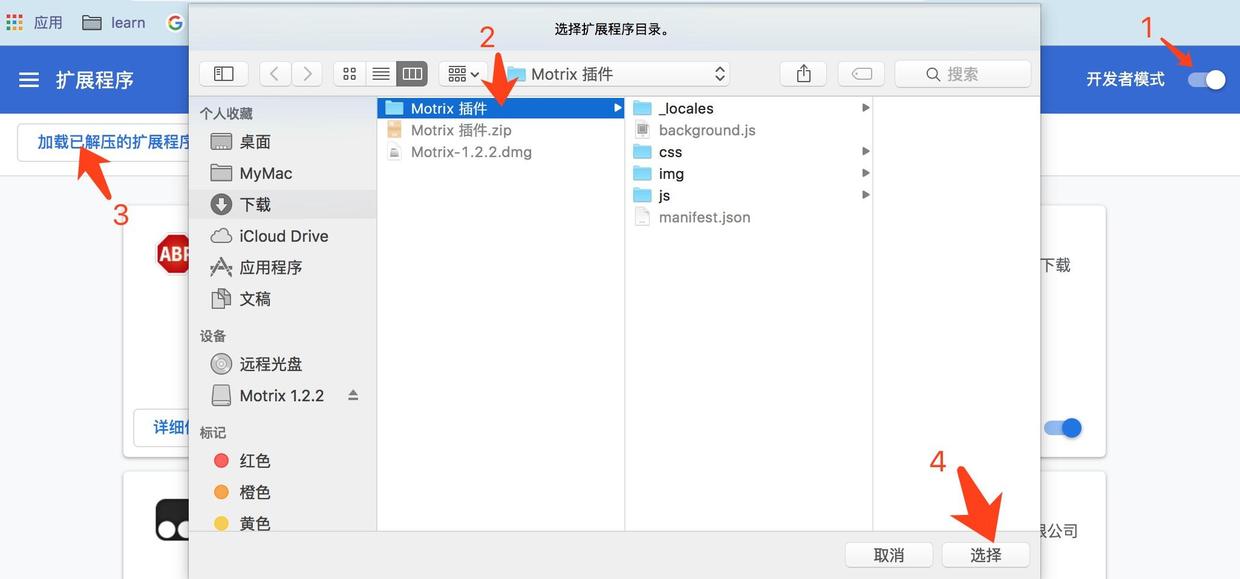The image size is (1240, 579).
Task: Select the 黄色 tag
Action: tap(283, 523)
